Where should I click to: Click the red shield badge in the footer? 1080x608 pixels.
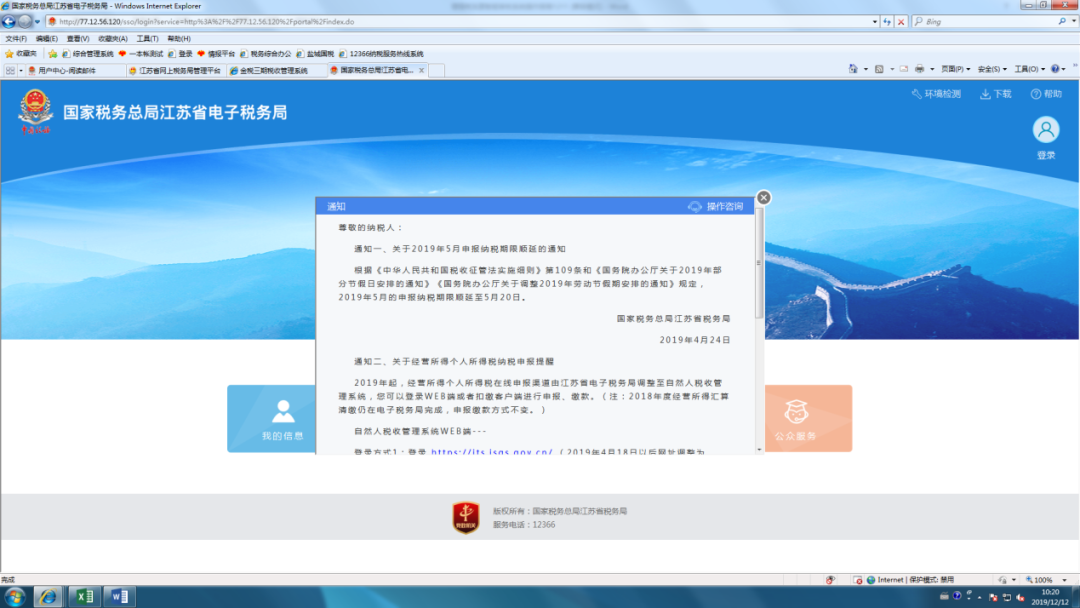466,518
